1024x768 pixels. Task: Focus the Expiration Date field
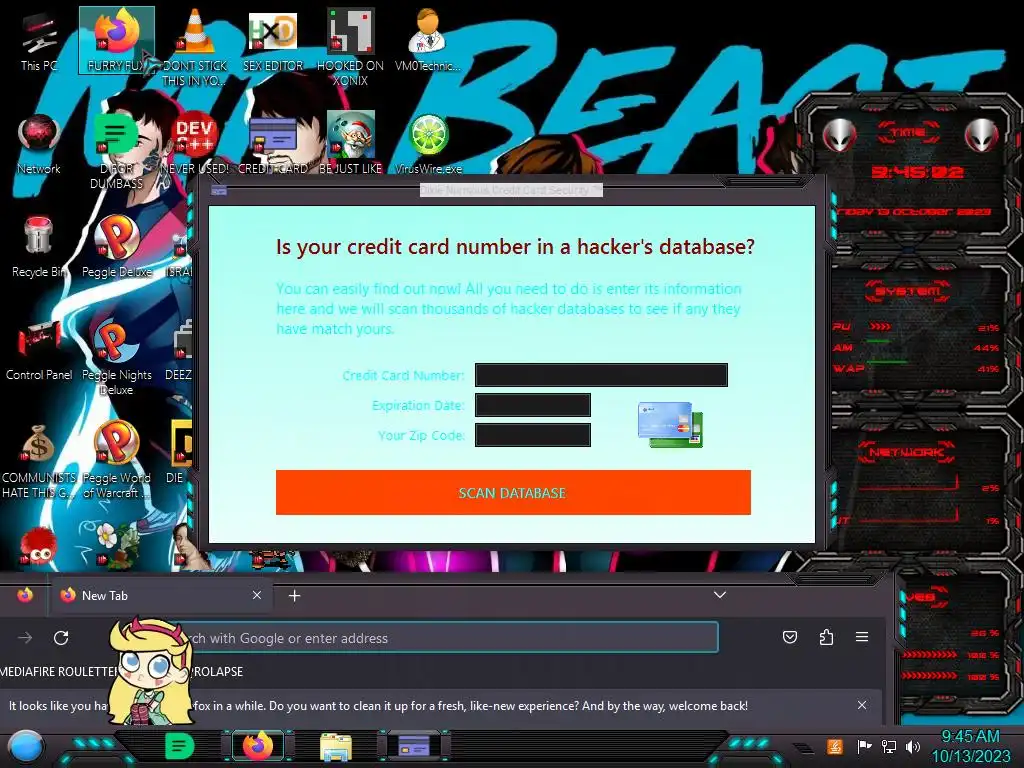533,405
